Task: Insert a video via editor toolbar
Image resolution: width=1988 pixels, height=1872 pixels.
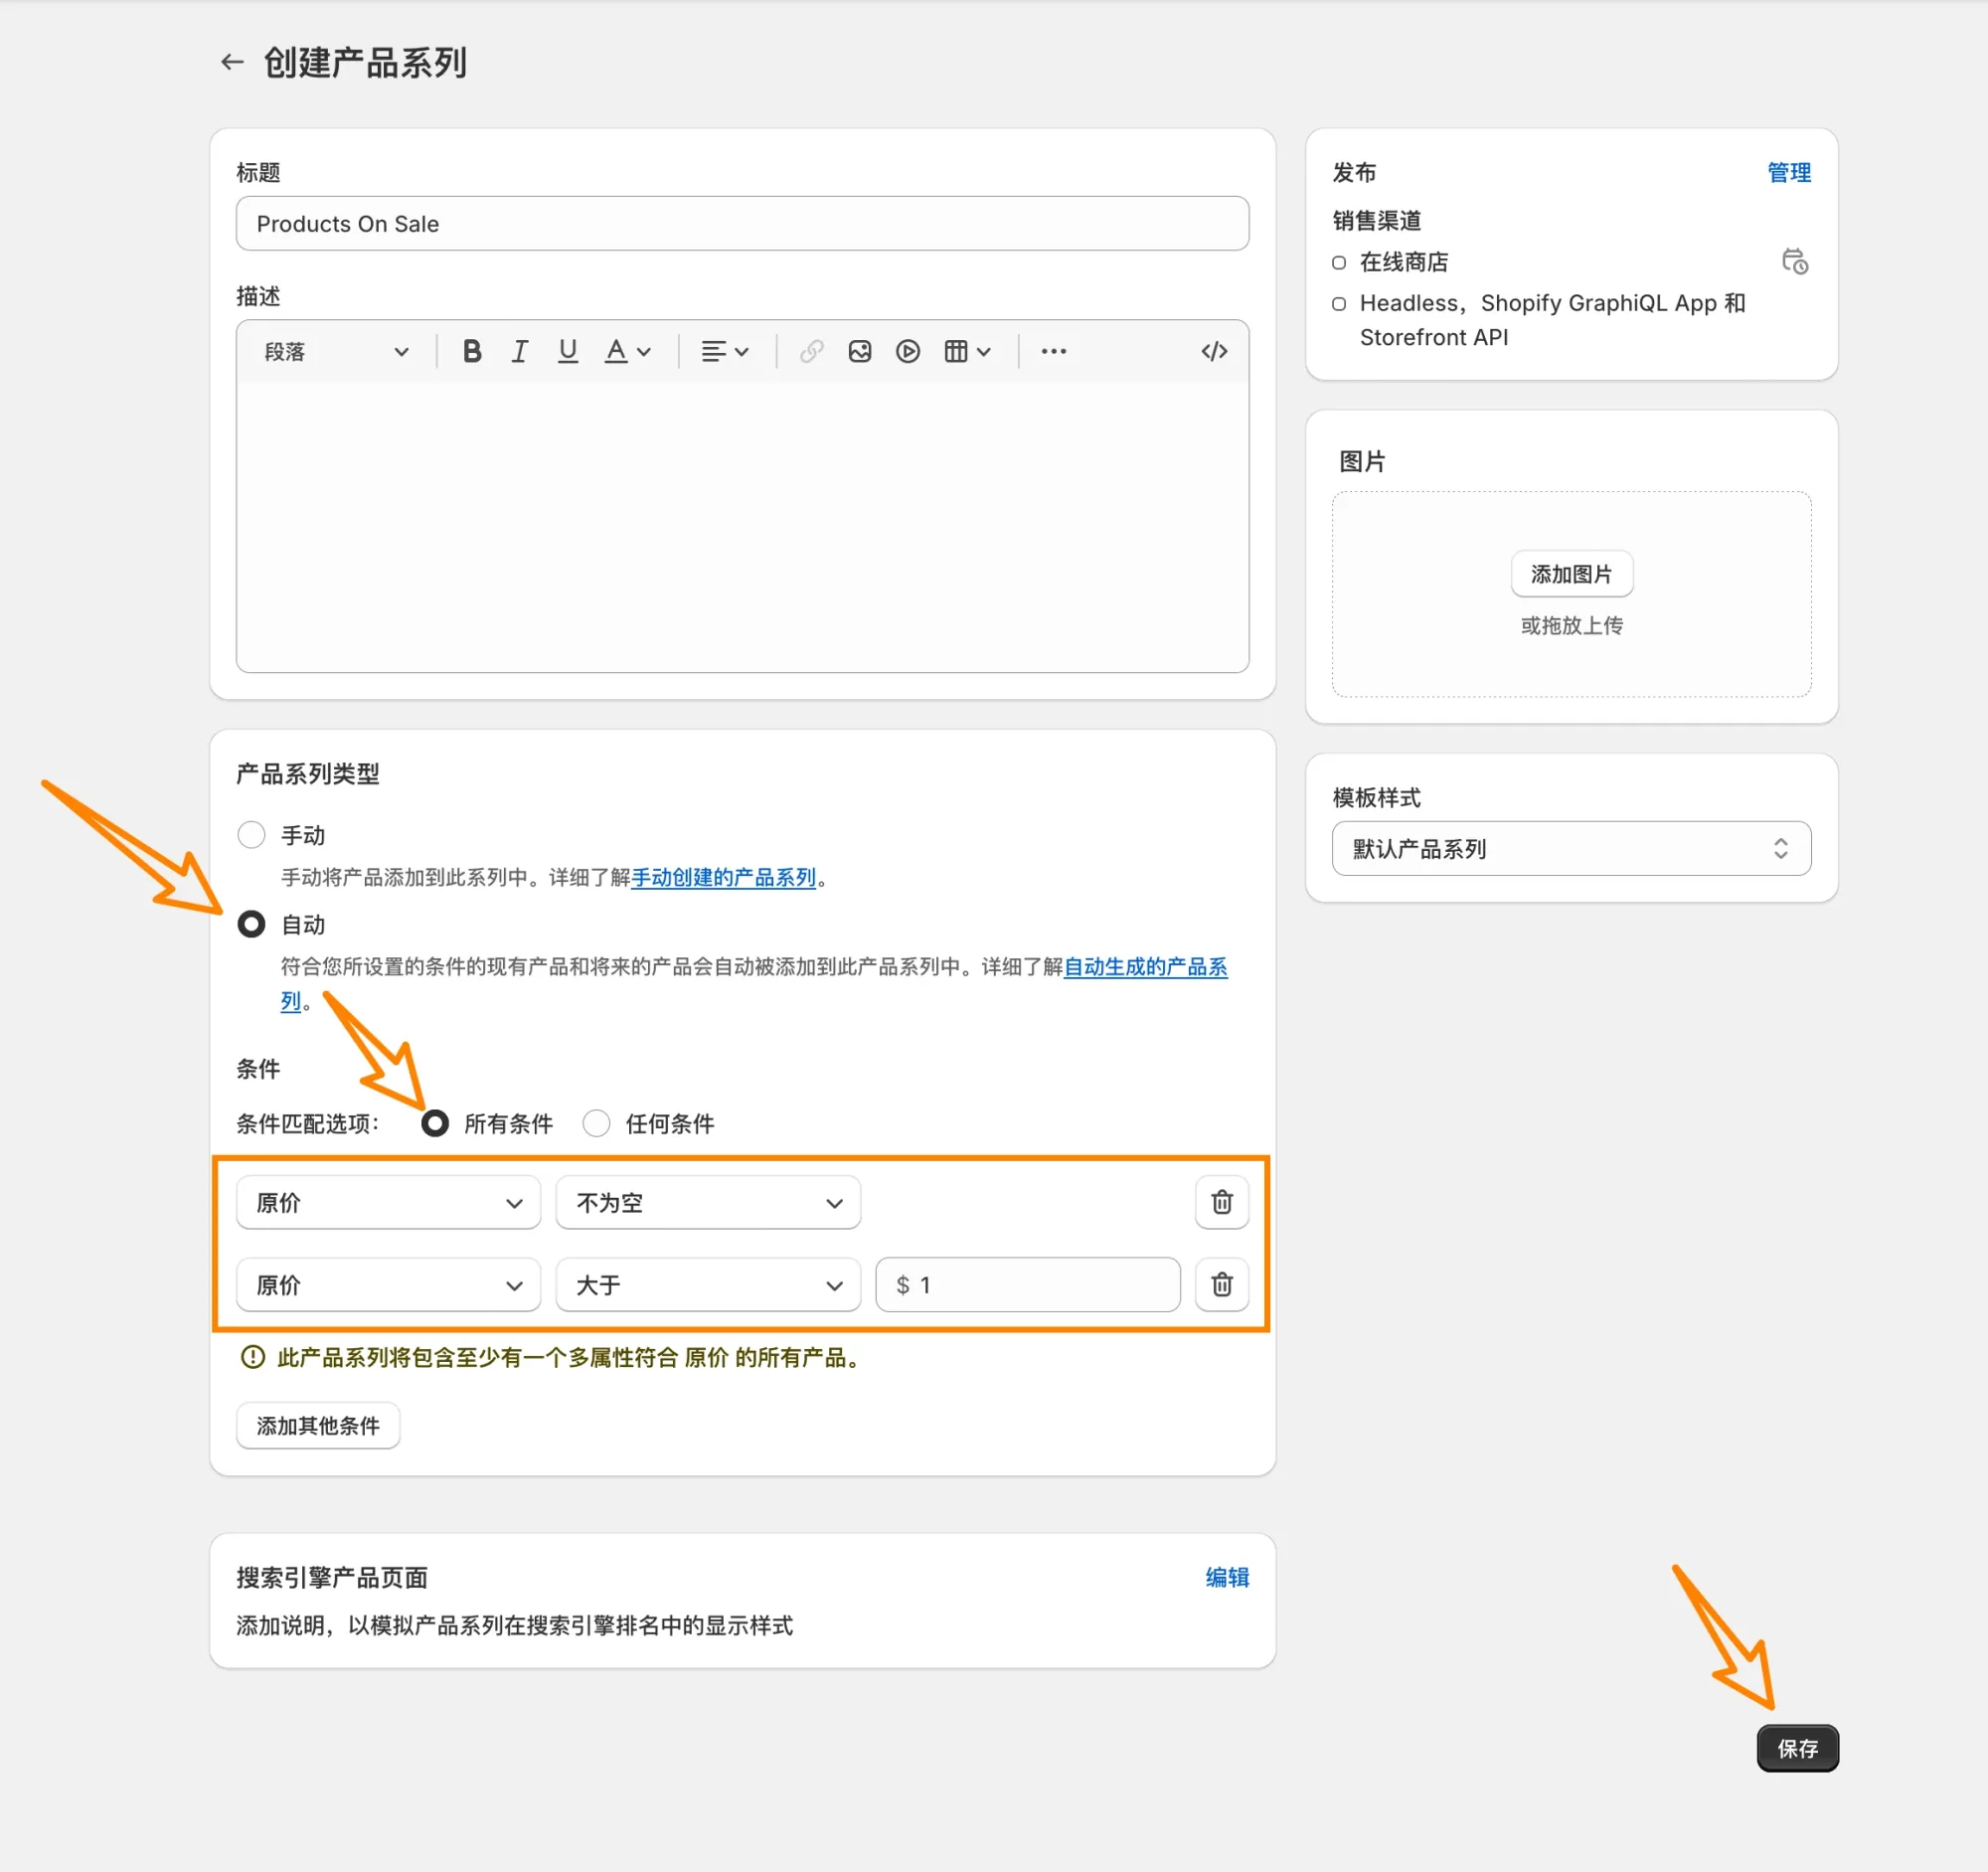Action: [907, 352]
